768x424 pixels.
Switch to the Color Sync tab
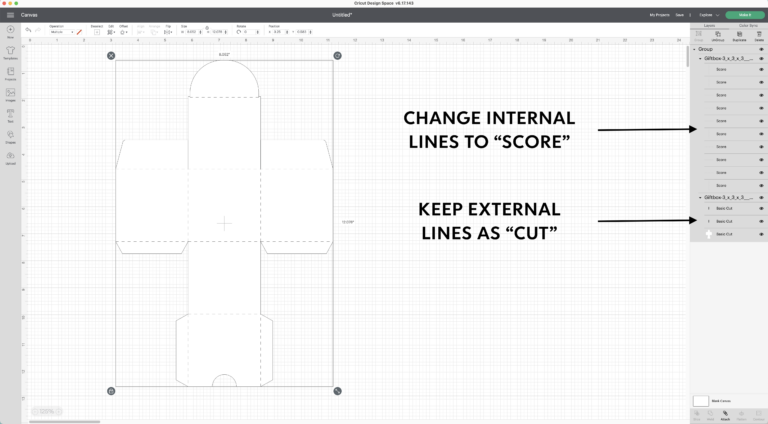tap(746, 25)
